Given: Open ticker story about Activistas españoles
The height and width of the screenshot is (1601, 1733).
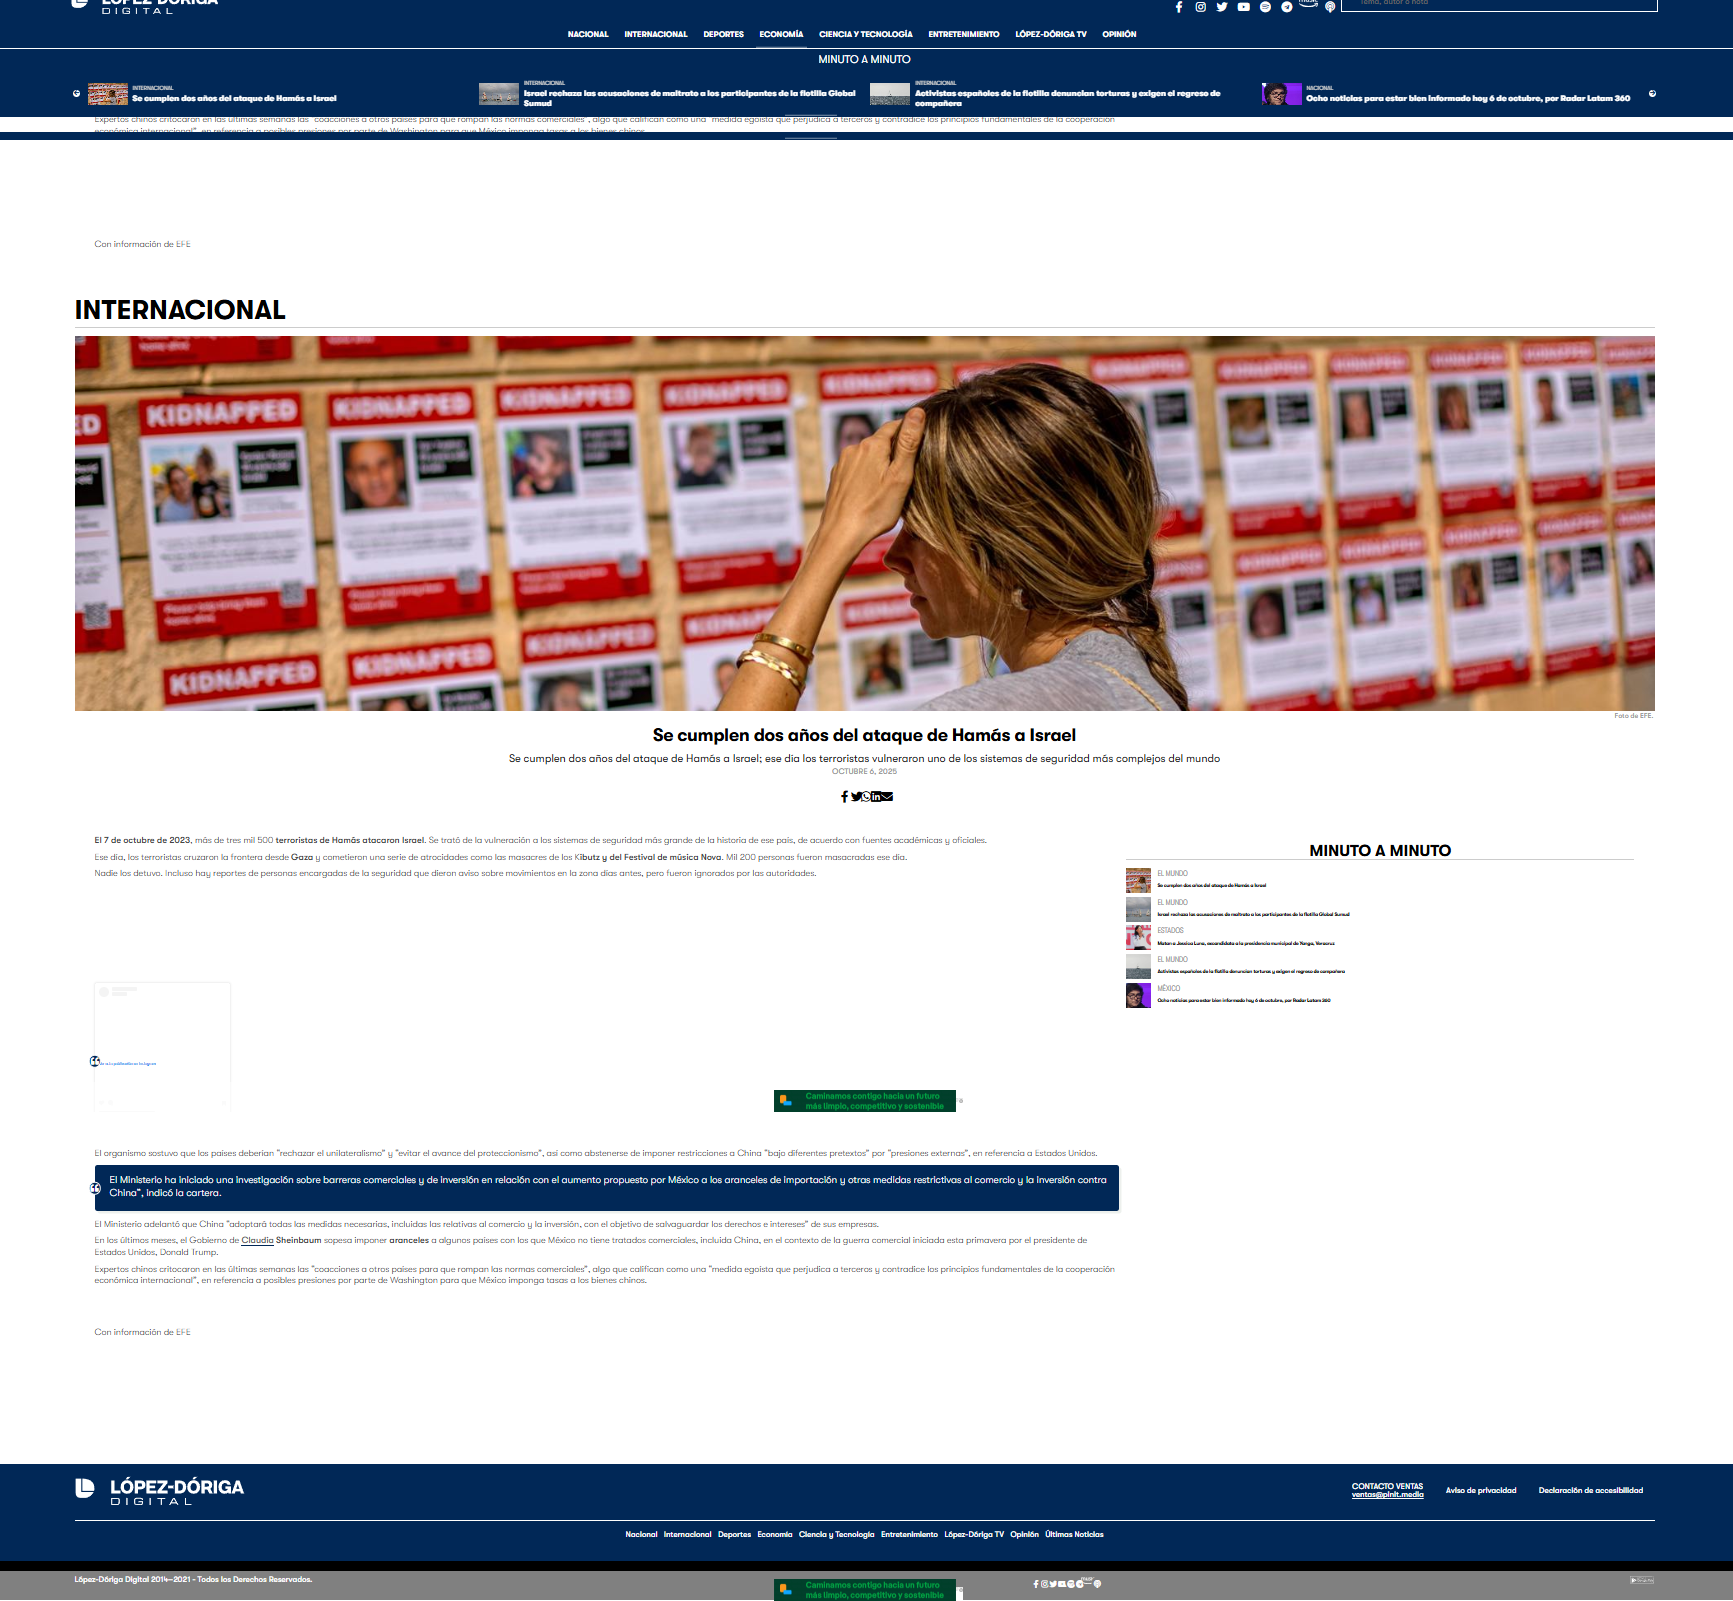Looking at the screenshot, I should pyautogui.click(x=1068, y=98).
